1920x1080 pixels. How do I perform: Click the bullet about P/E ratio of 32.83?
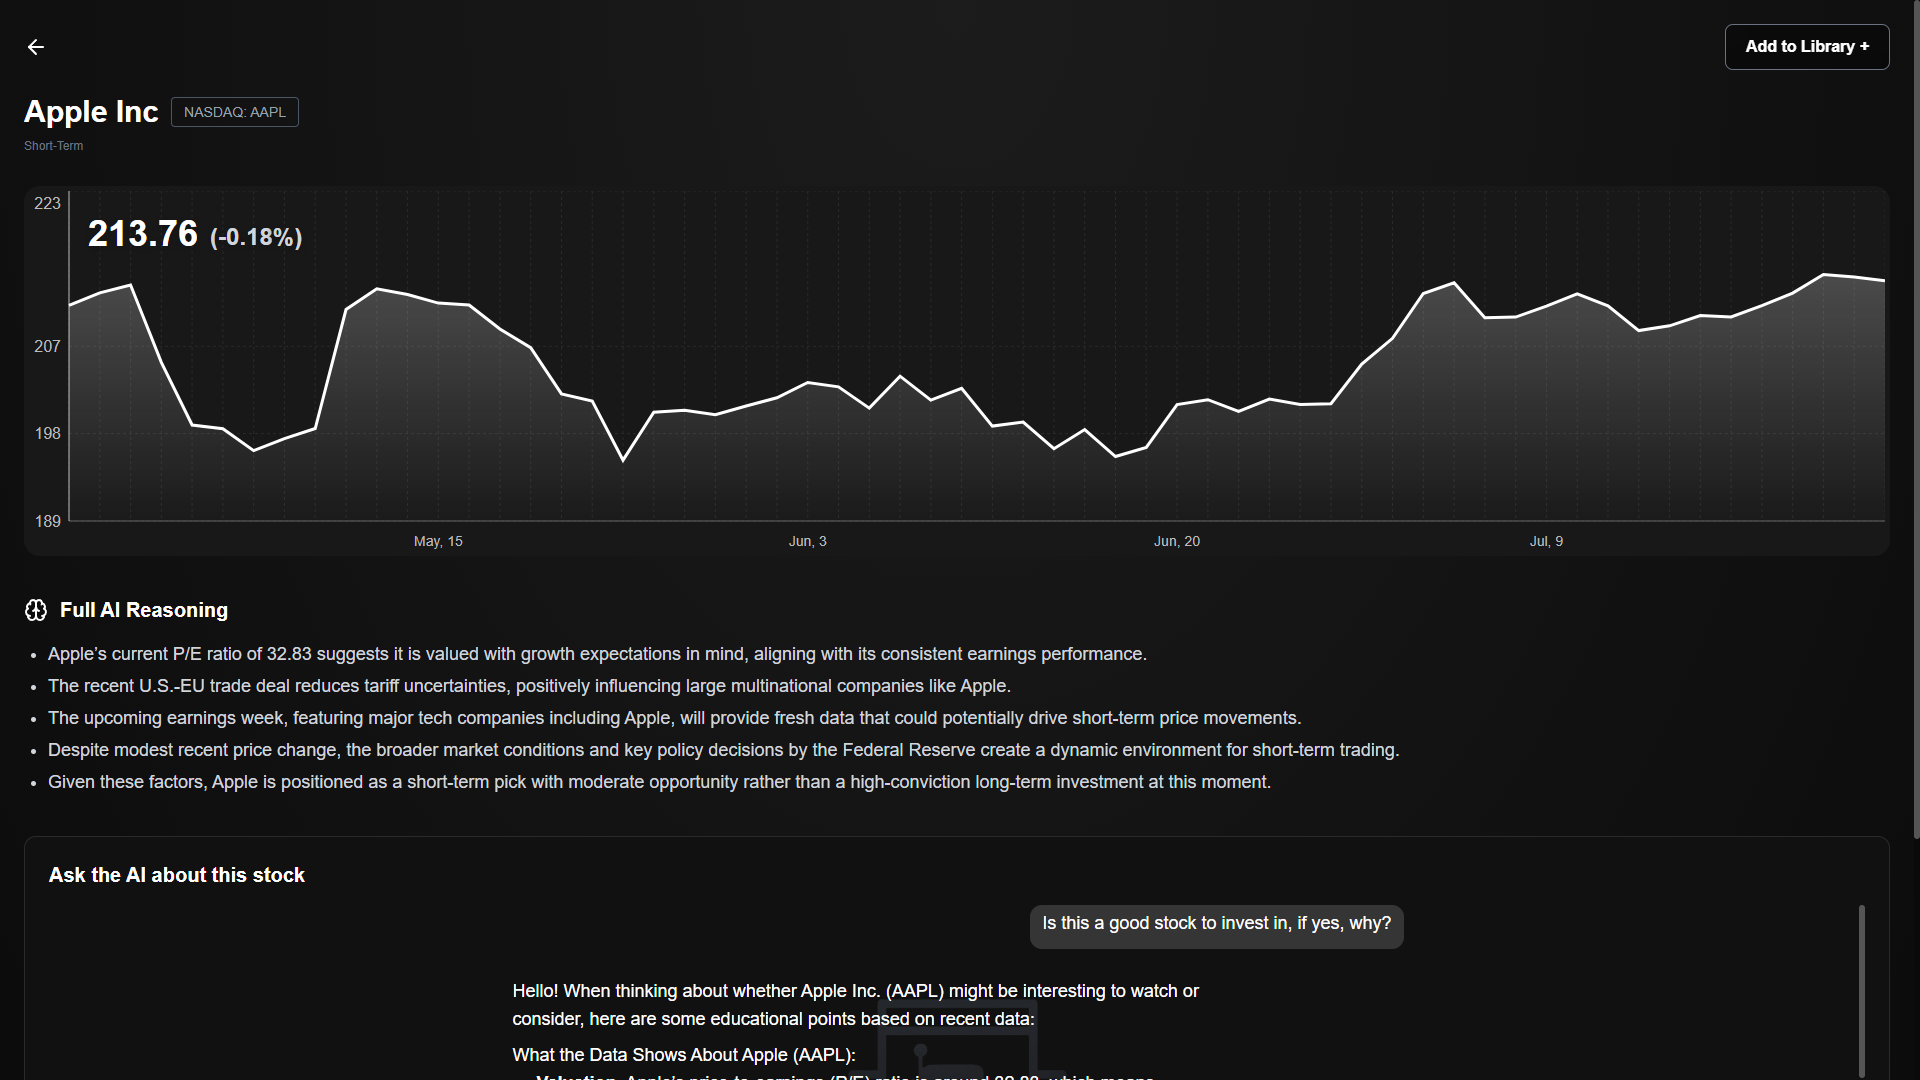pyautogui.click(x=597, y=654)
